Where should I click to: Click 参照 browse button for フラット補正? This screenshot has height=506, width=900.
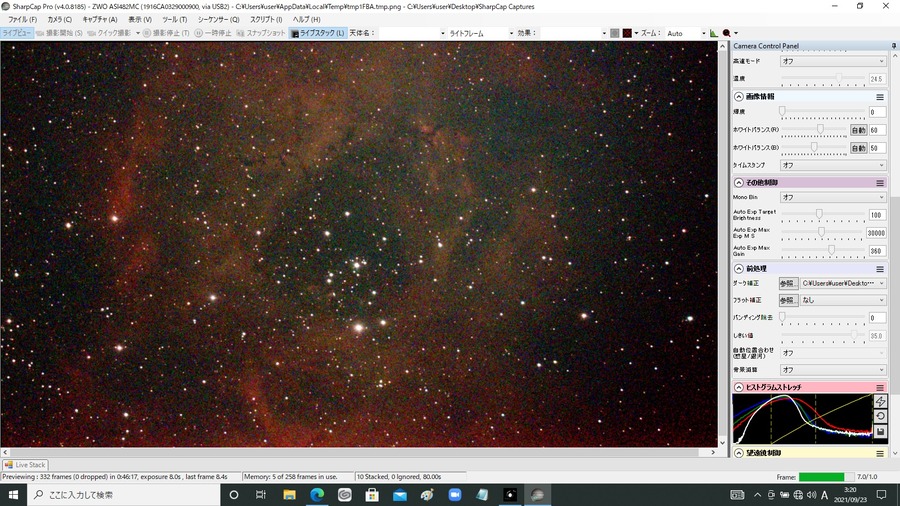coord(788,300)
